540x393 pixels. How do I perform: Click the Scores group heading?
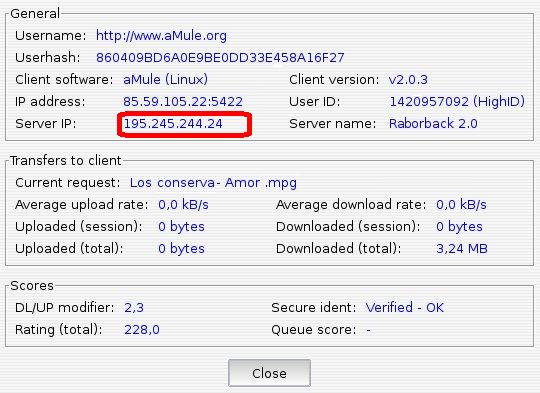point(32,286)
